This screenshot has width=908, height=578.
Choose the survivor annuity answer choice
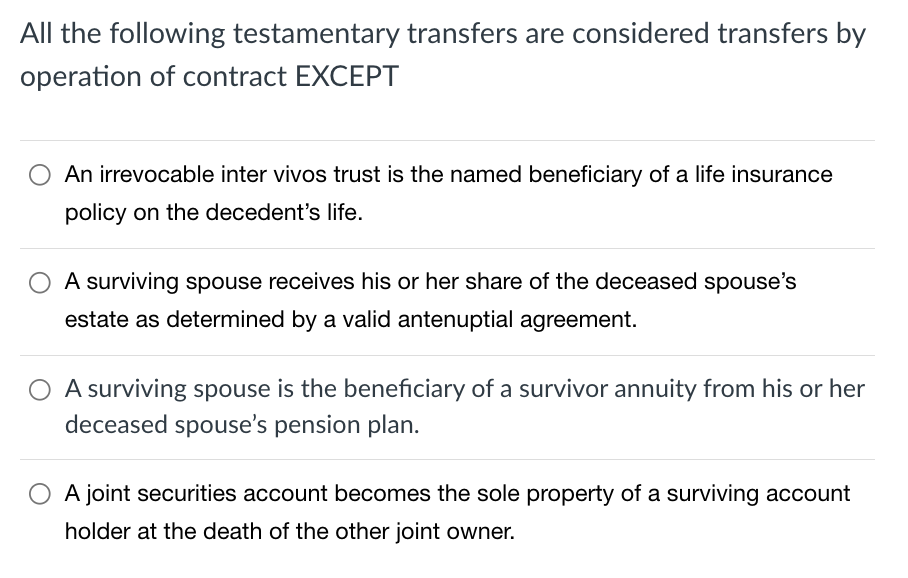(x=40, y=389)
